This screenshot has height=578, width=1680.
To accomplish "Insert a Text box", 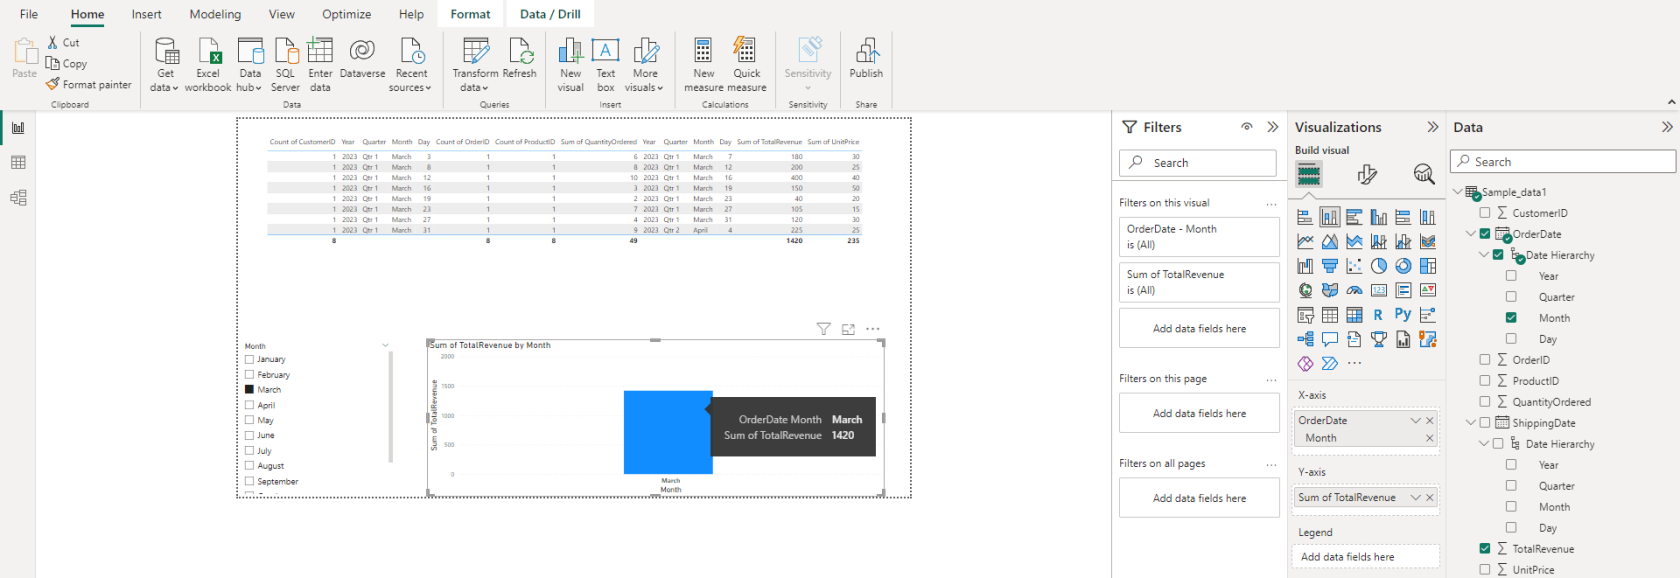I will pos(606,66).
